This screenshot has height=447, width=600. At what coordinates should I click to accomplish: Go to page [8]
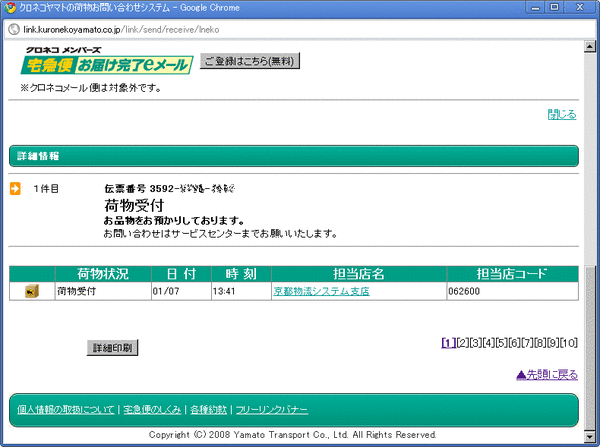click(541, 343)
